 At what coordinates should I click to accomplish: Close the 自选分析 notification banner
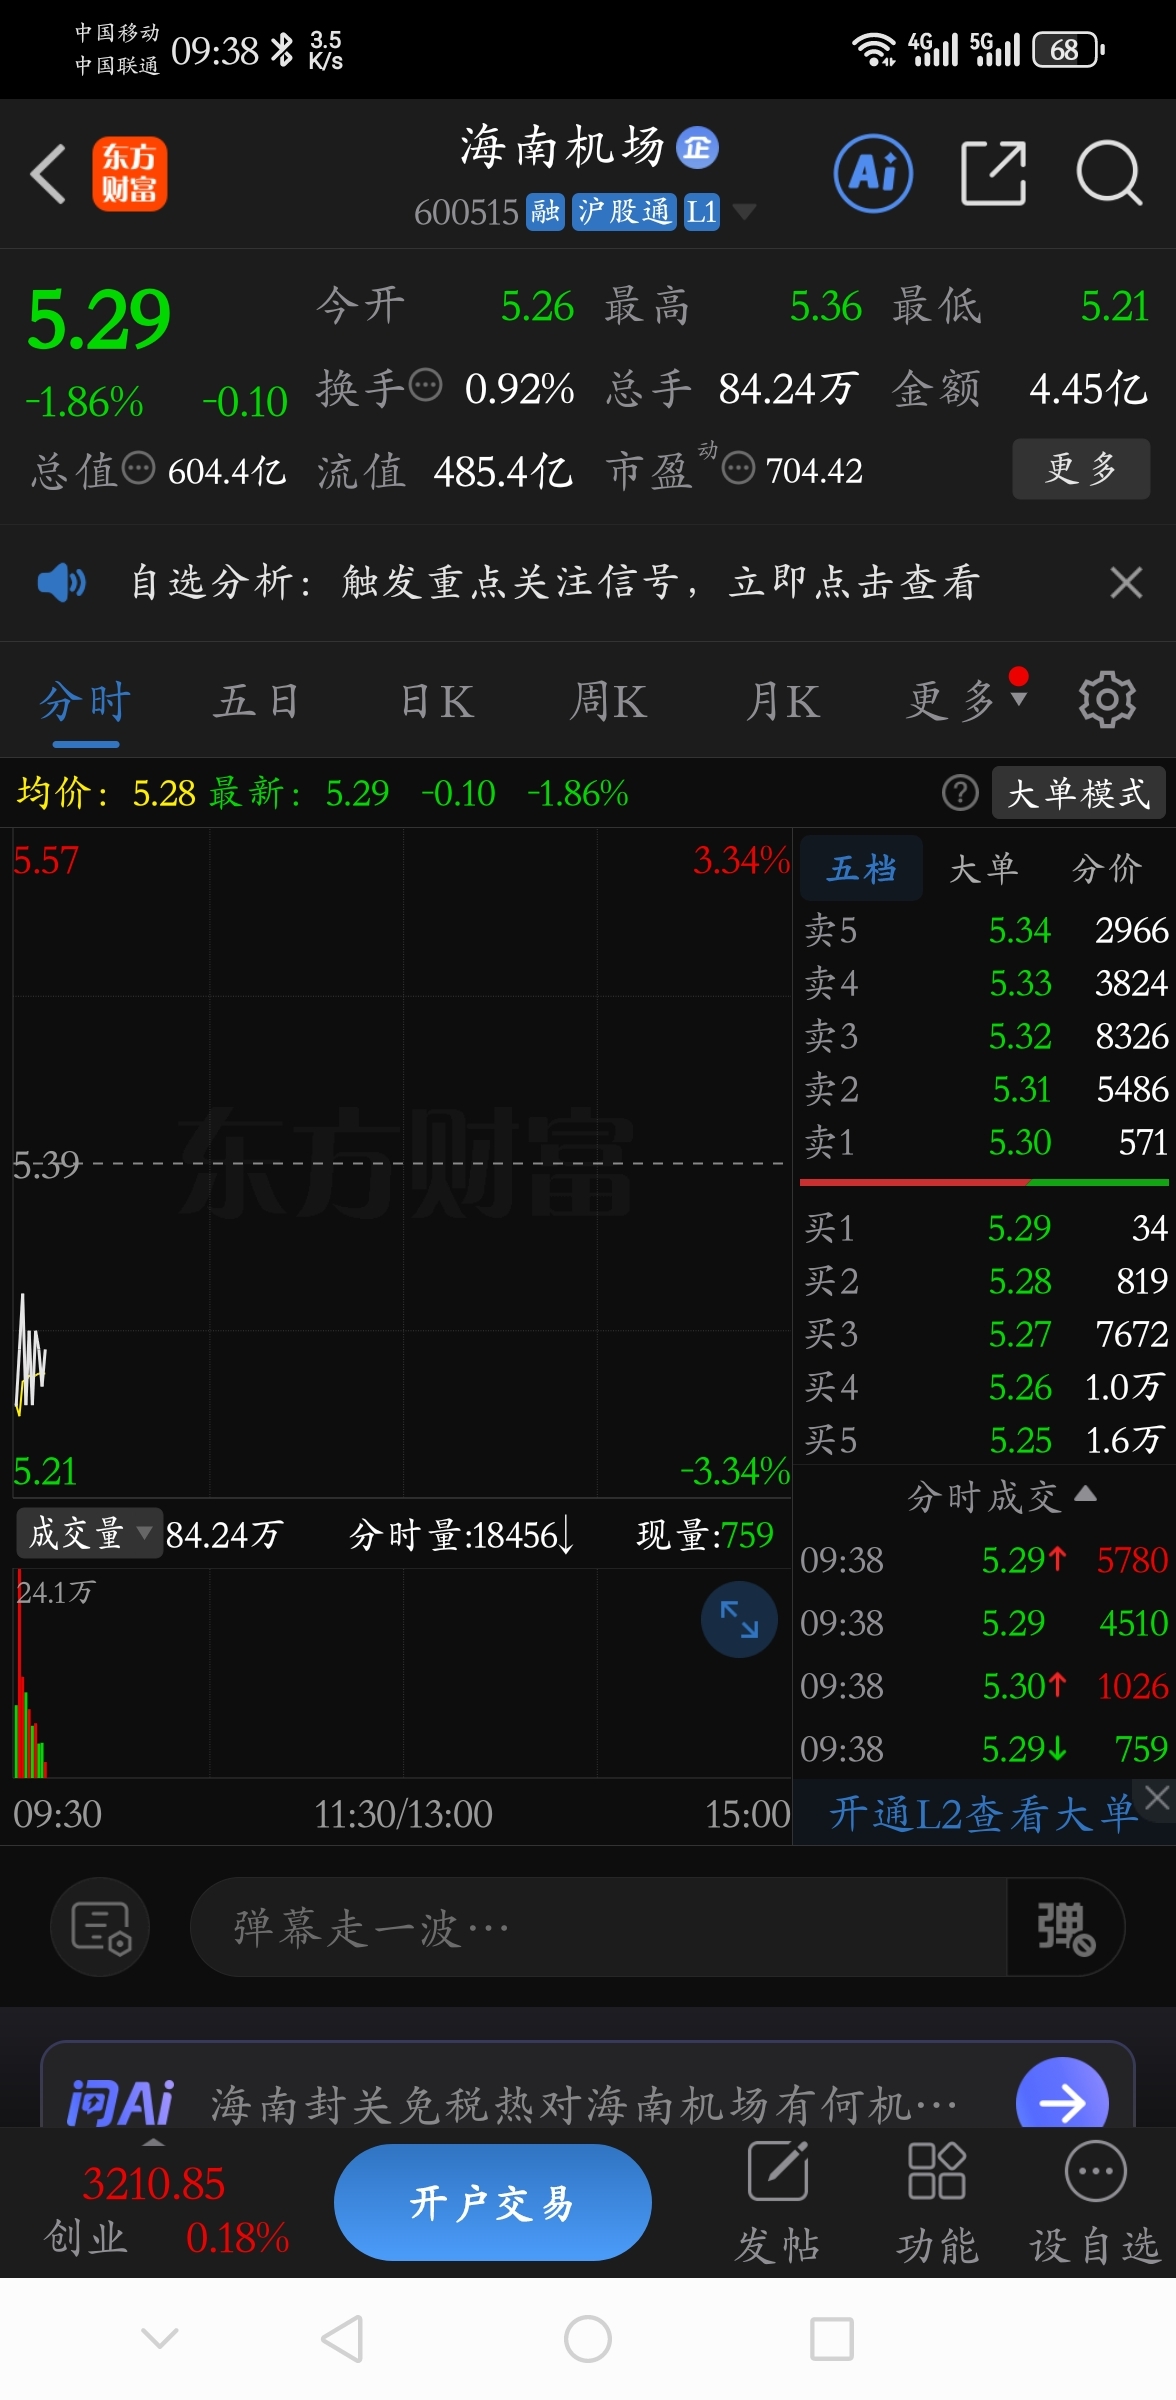(1126, 582)
